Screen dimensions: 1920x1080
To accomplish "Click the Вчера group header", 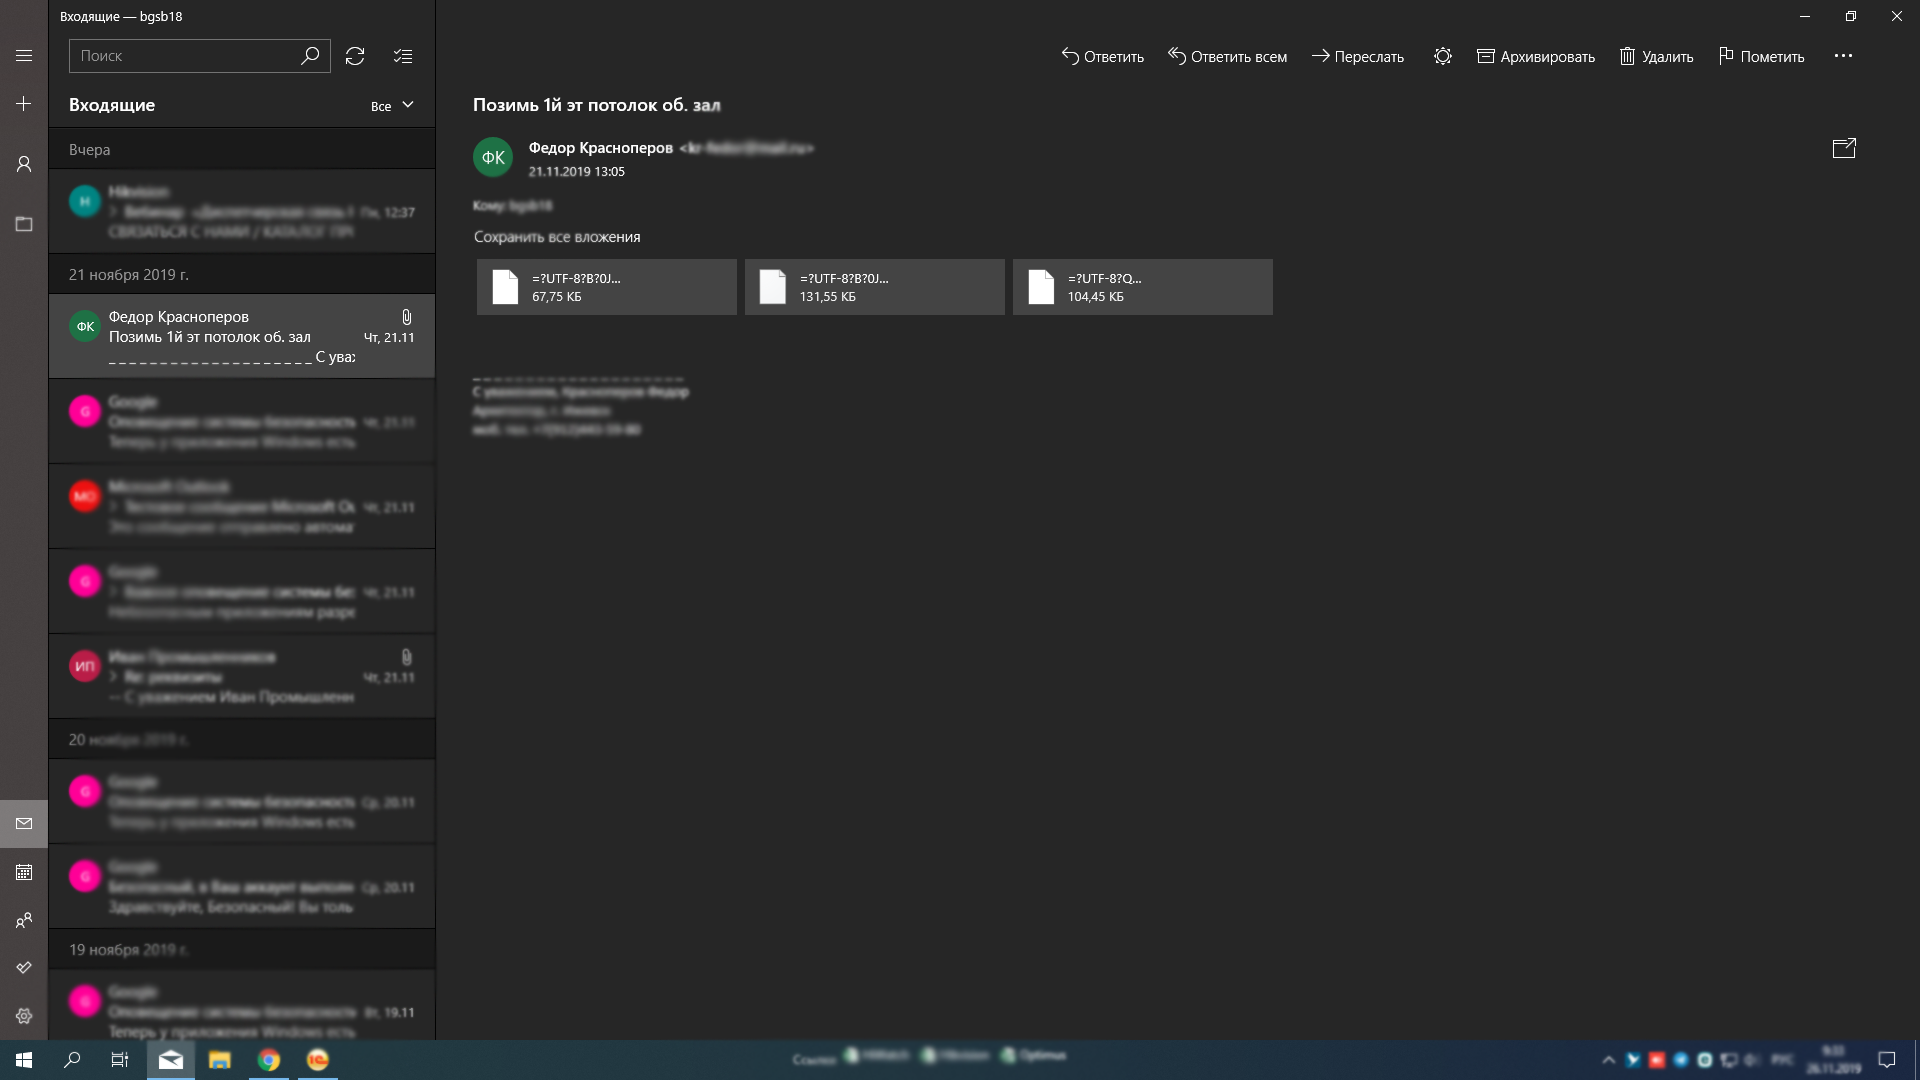I will click(x=242, y=149).
